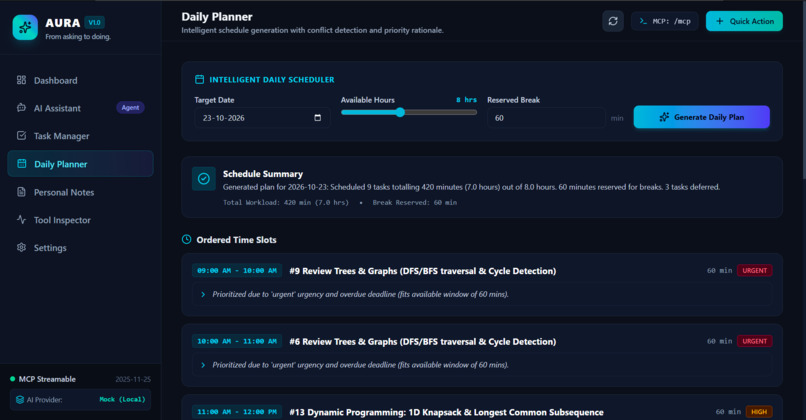This screenshot has width=806, height=420.
Task: Click the refresh icon button in header
Action: coord(613,21)
